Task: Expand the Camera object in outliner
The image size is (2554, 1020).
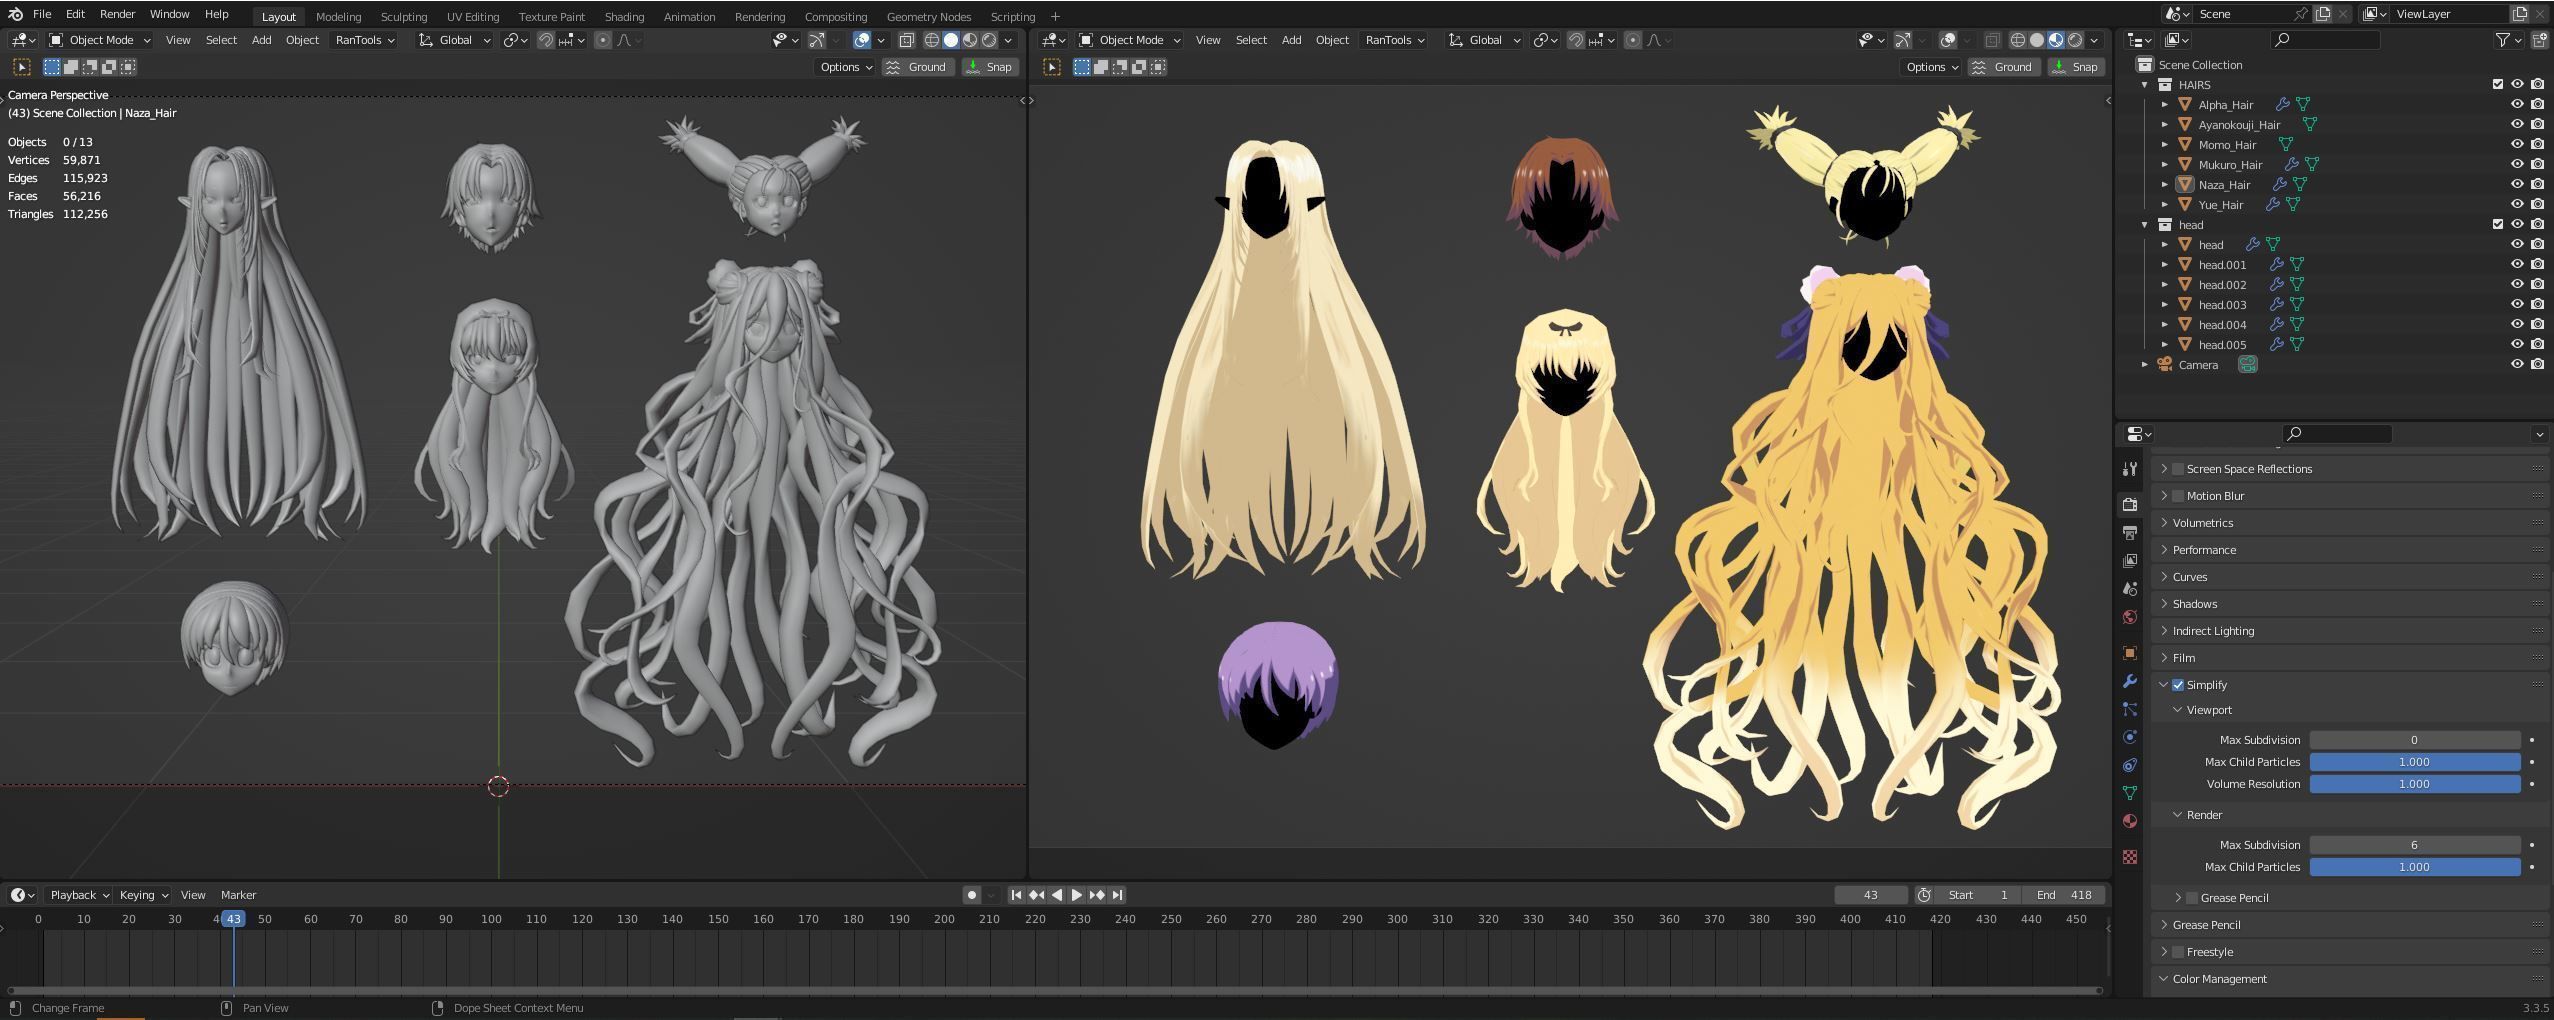Action: point(2145,365)
